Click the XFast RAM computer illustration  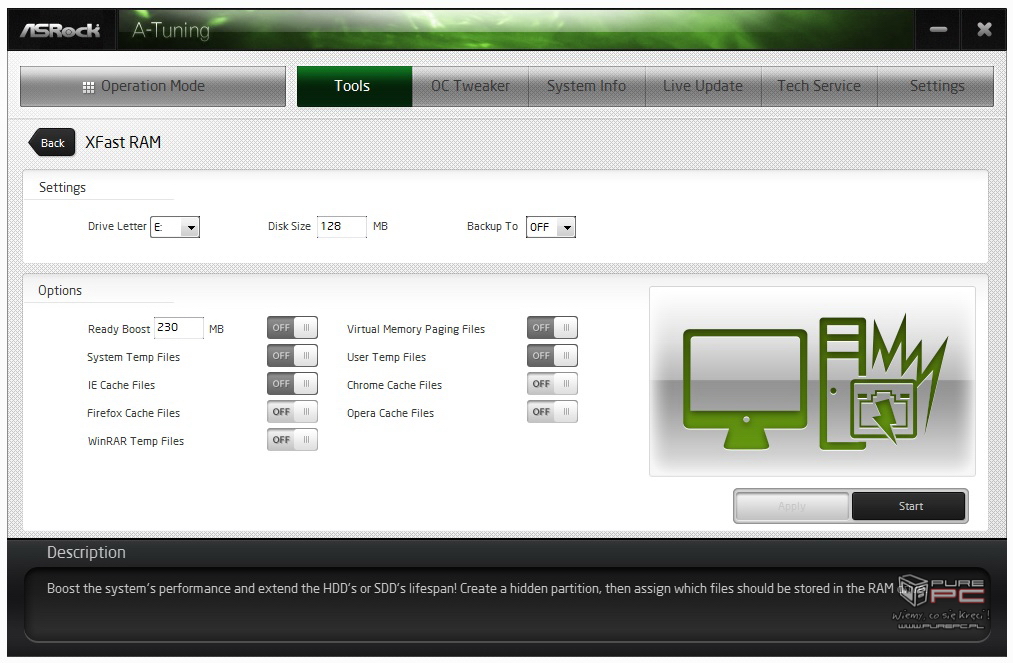pyautogui.click(x=812, y=381)
